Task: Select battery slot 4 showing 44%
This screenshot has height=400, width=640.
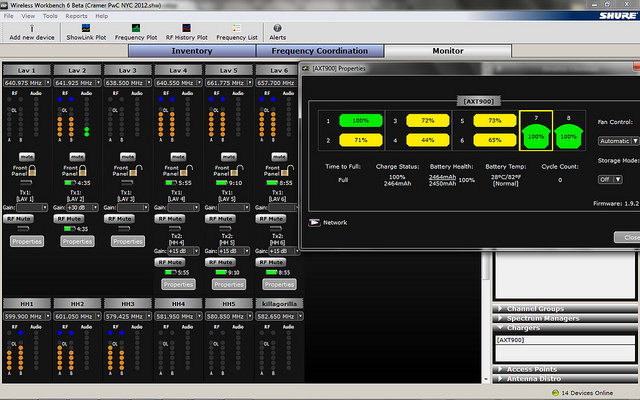Action: pyautogui.click(x=428, y=140)
